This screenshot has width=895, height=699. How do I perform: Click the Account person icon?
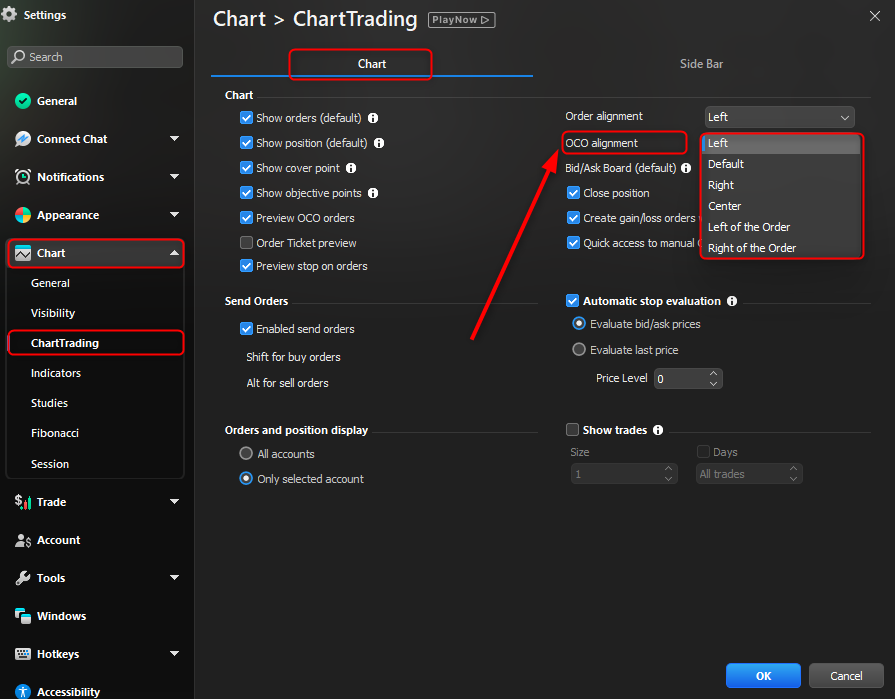coord(23,540)
